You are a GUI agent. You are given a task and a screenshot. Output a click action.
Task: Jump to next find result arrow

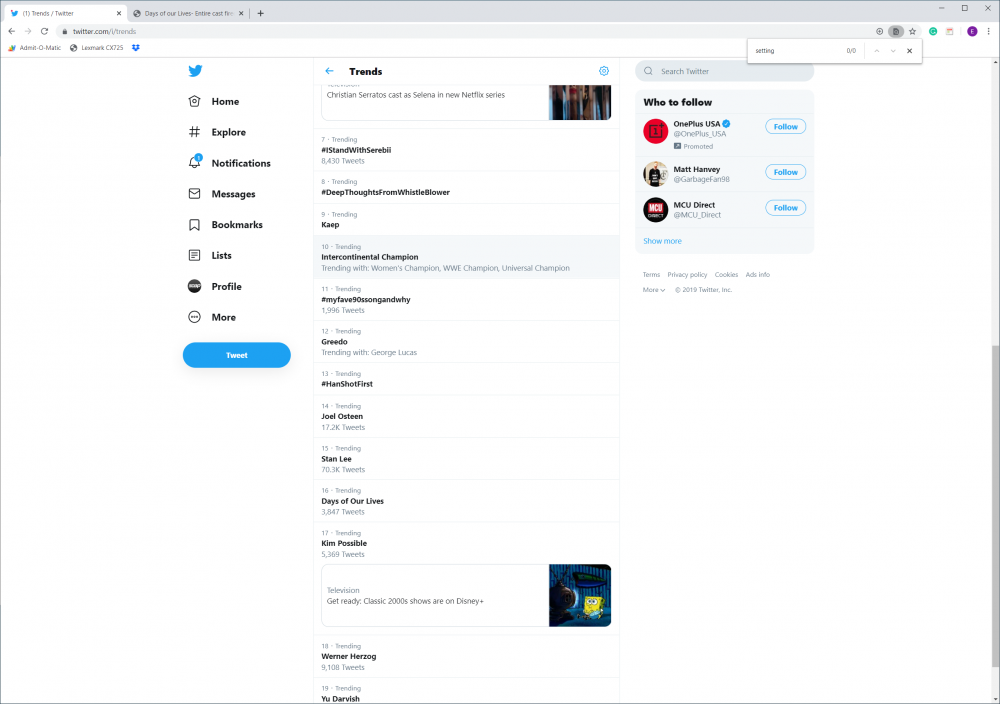click(893, 50)
